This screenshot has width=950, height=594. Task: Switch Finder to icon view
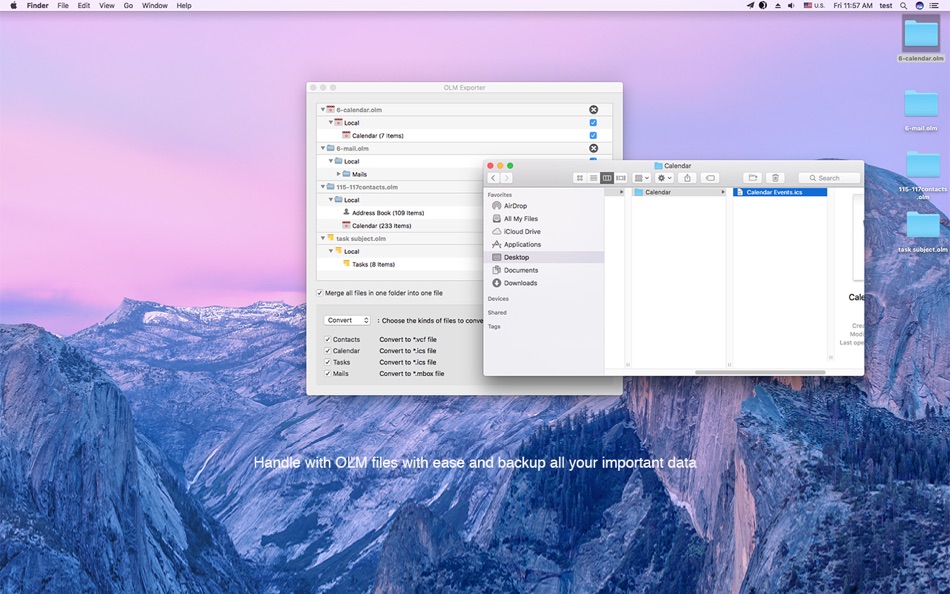pyautogui.click(x=579, y=178)
